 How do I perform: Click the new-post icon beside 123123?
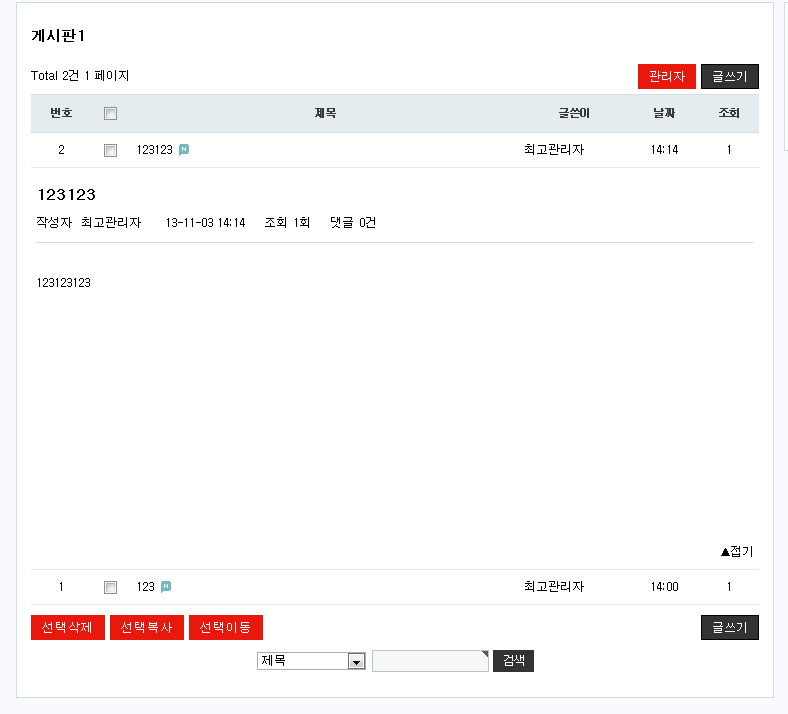tap(184, 150)
